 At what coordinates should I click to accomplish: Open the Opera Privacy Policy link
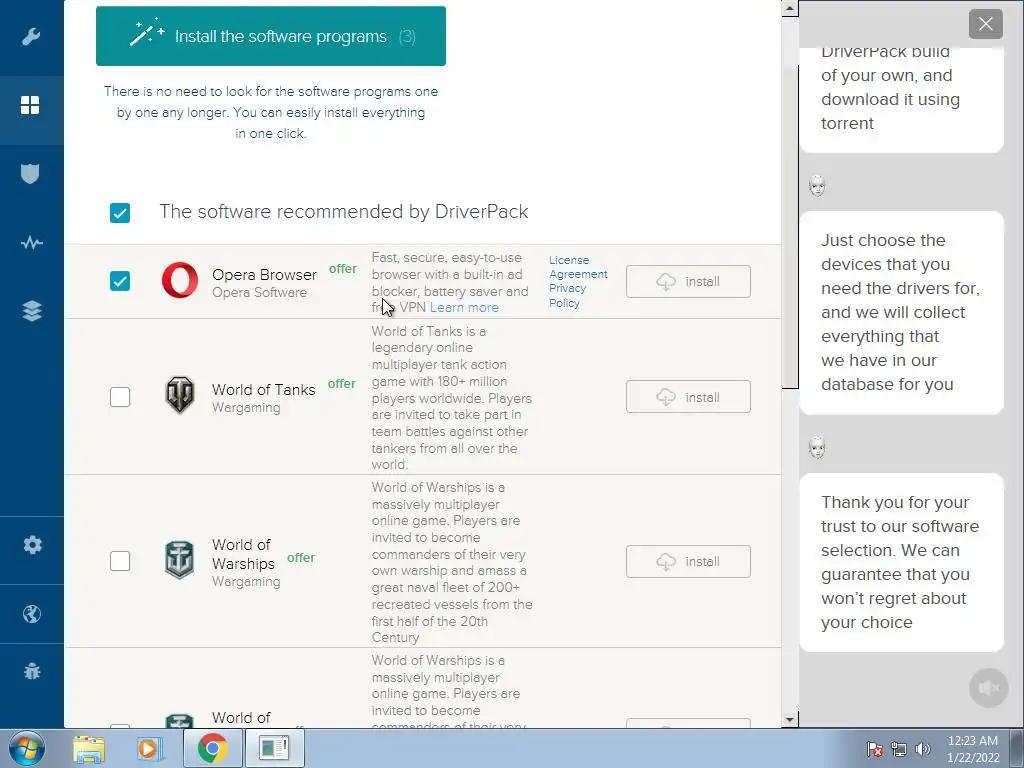(x=567, y=295)
